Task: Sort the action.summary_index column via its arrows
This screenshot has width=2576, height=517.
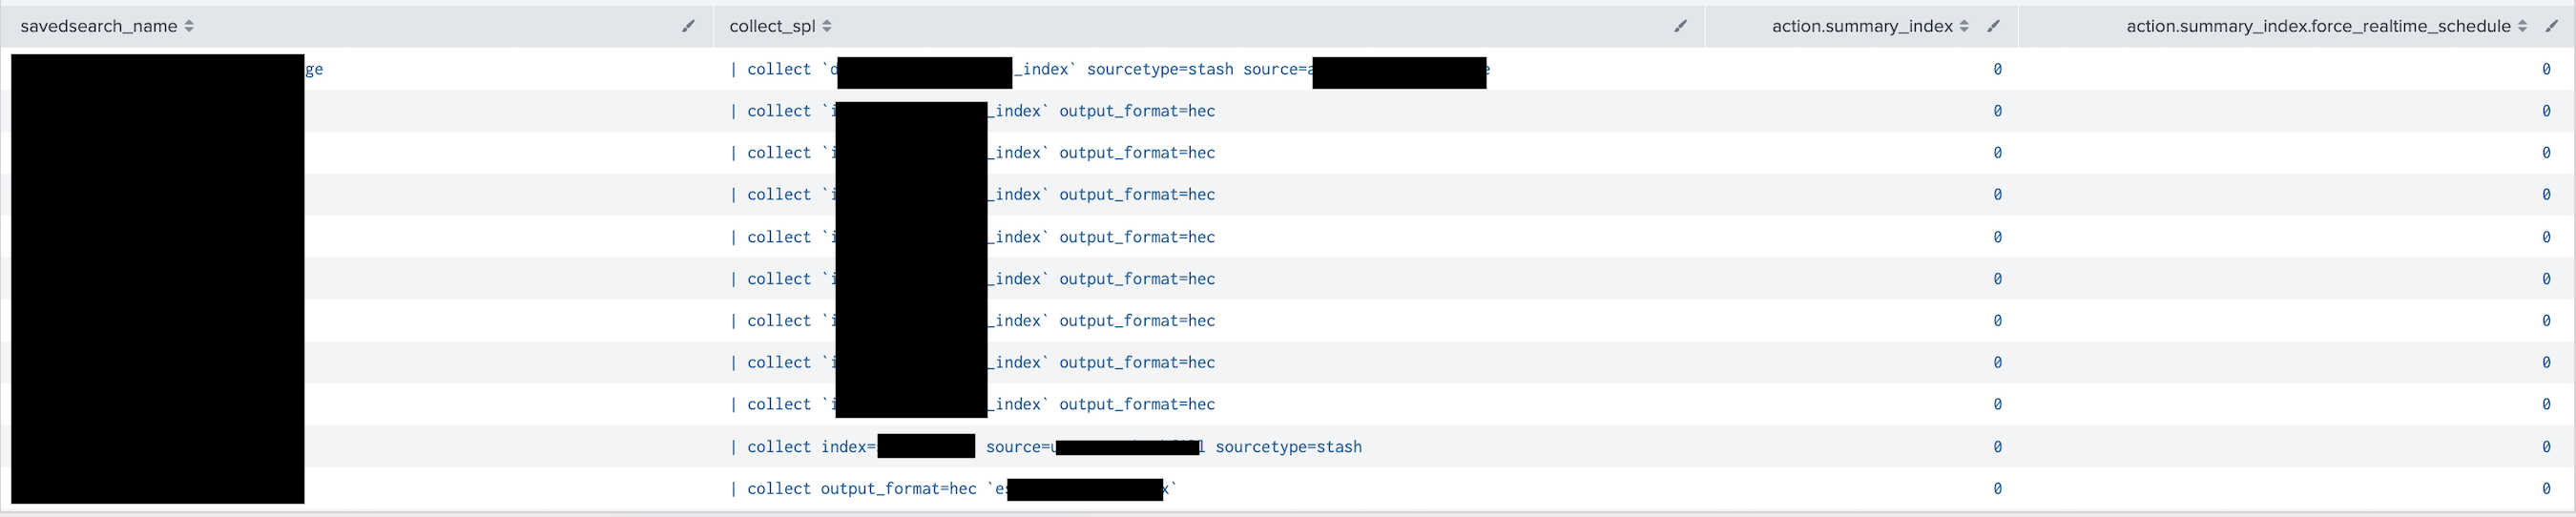Action: pyautogui.click(x=1964, y=26)
